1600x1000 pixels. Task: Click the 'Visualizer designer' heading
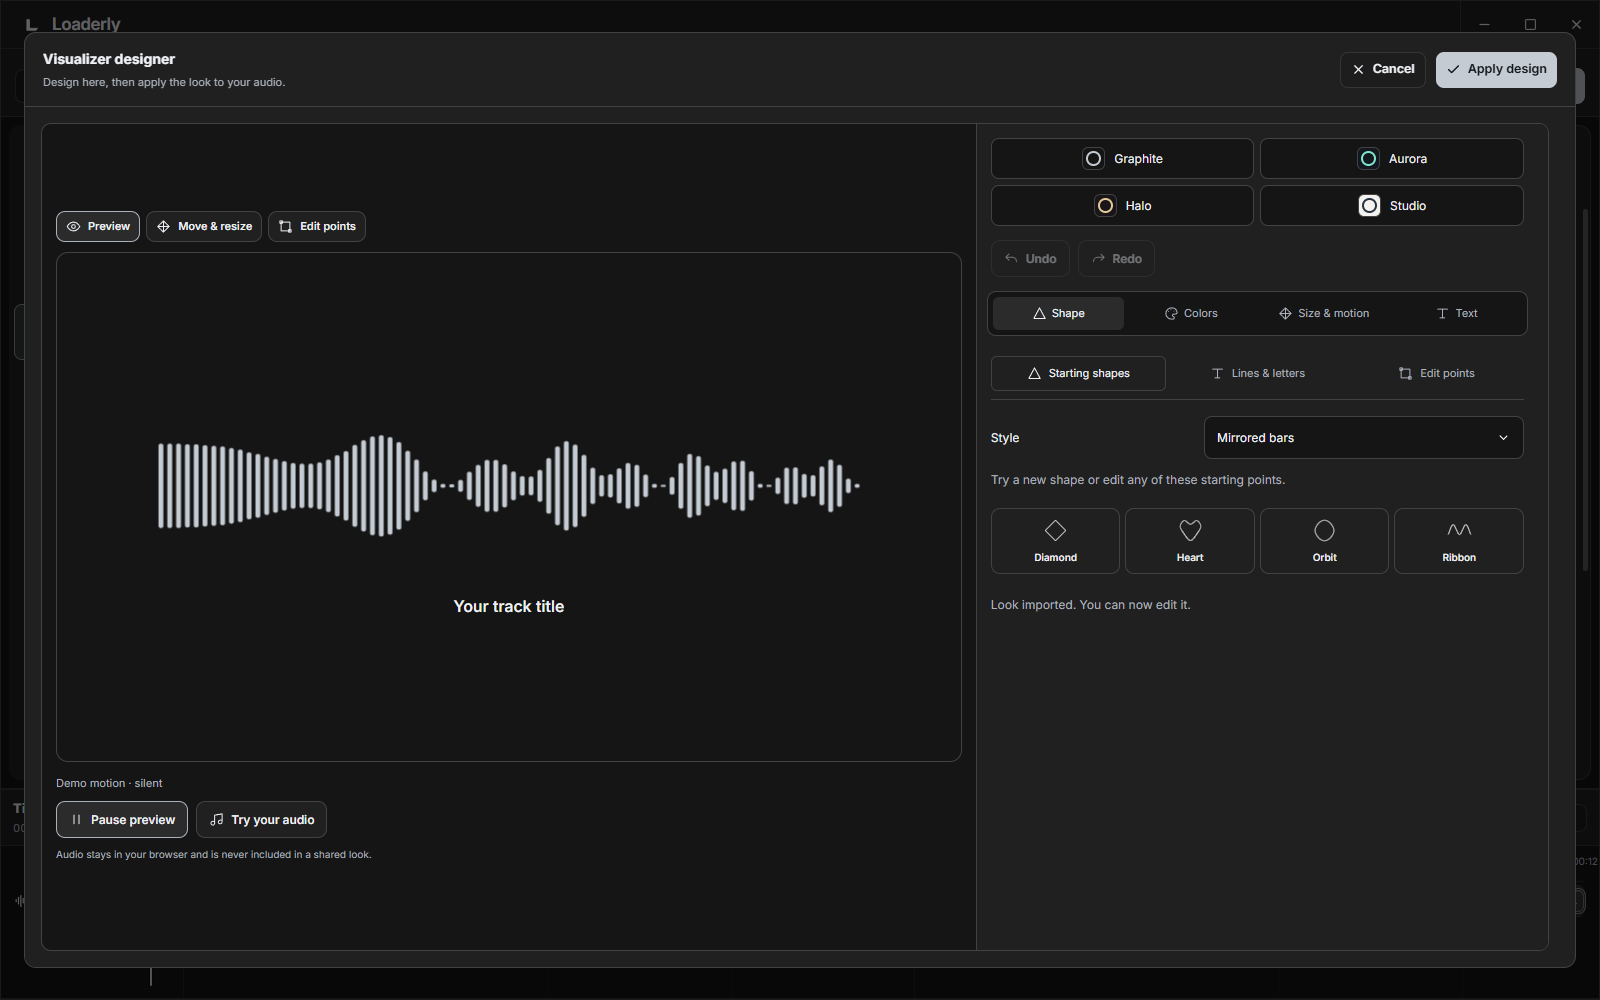(109, 59)
